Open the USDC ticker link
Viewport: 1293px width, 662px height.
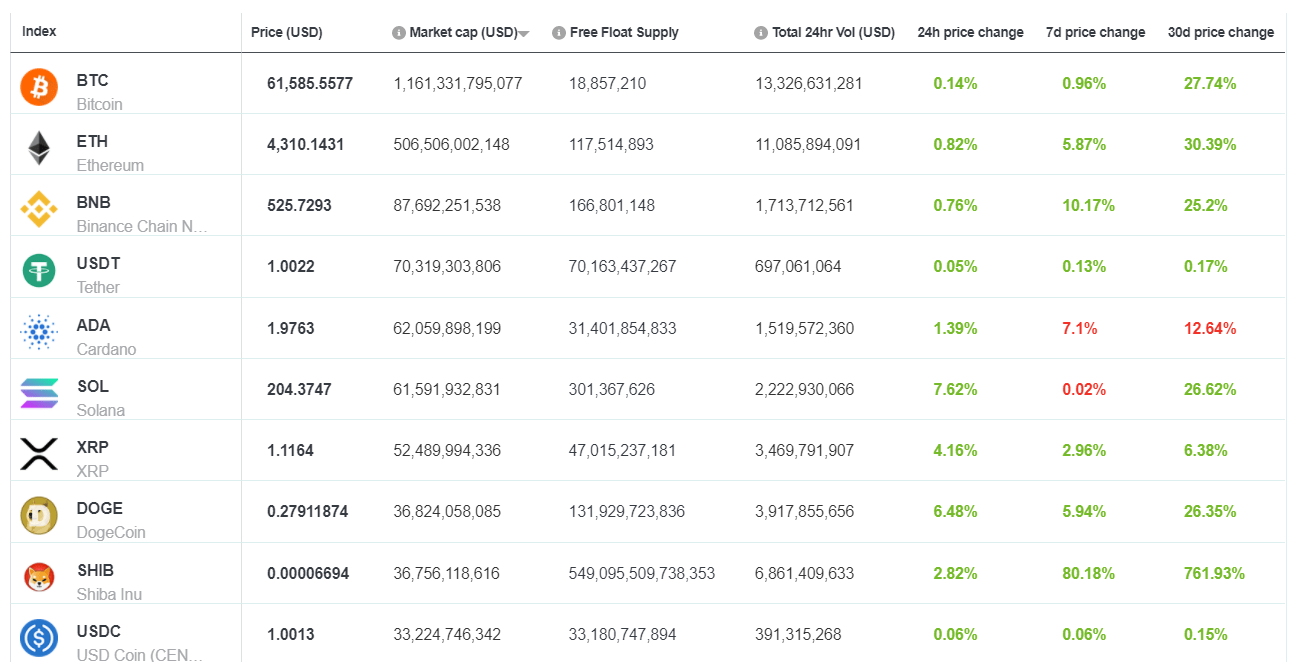[99, 631]
